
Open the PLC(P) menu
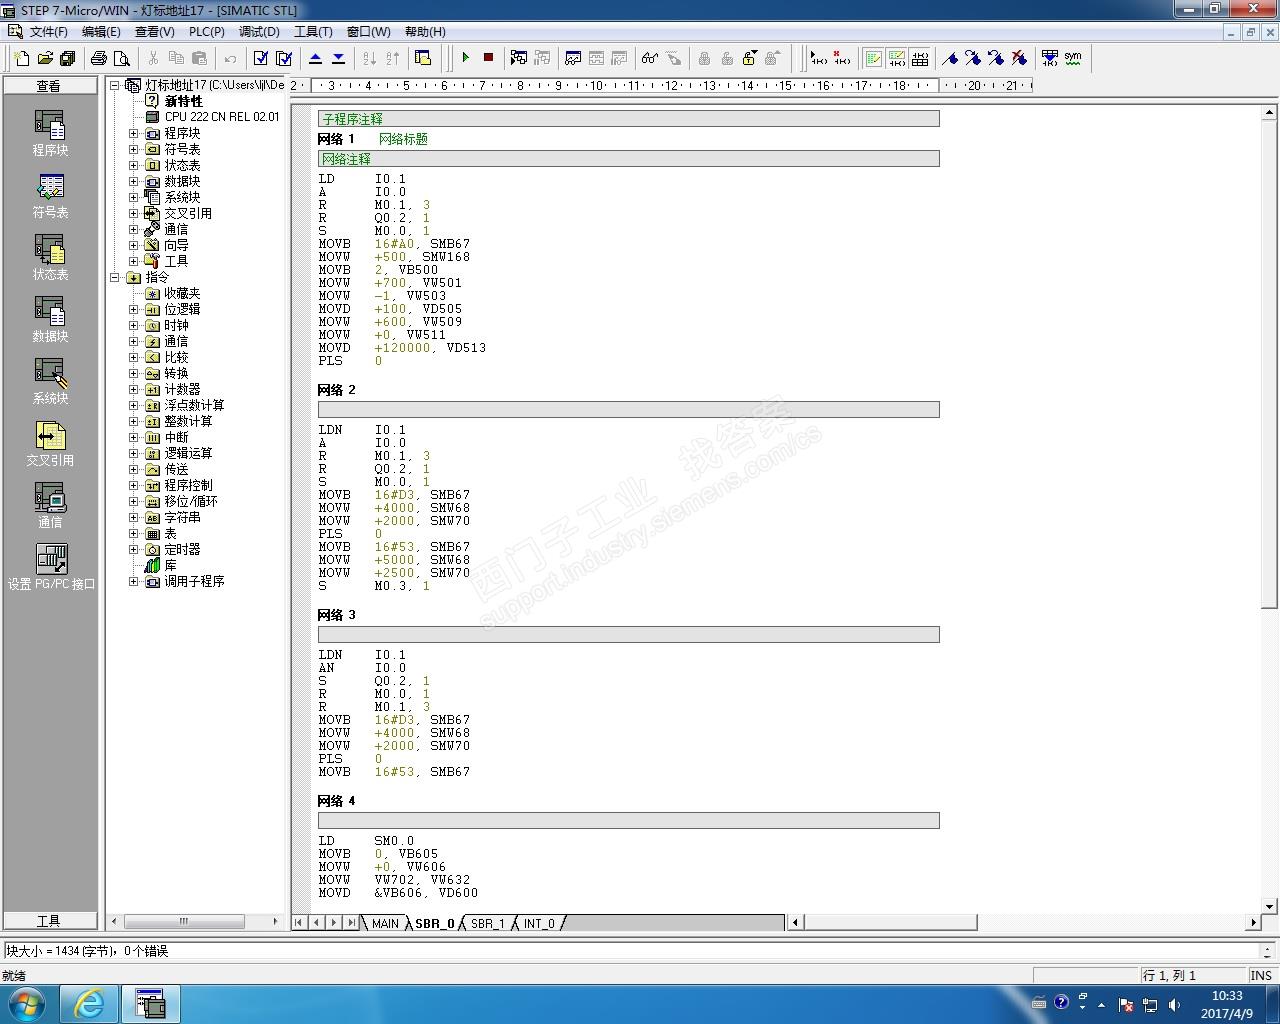[x=207, y=32]
